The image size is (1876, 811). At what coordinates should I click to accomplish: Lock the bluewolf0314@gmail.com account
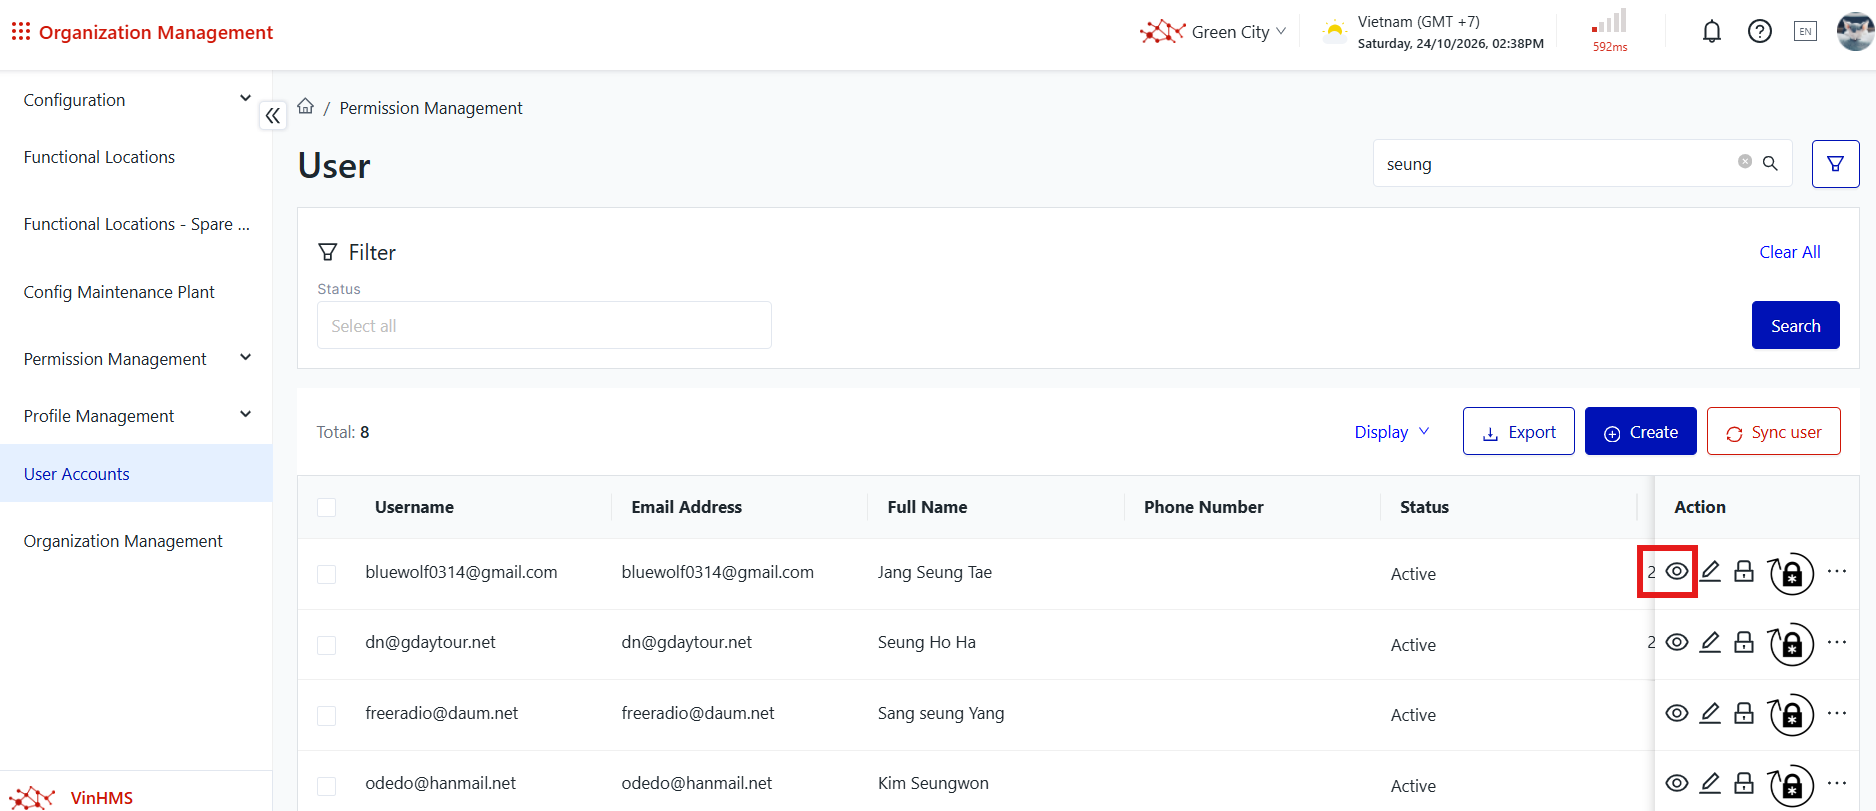point(1744,572)
